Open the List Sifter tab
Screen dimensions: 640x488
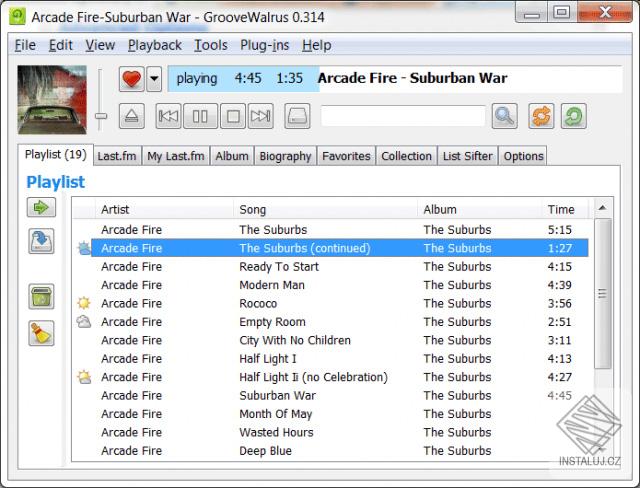click(468, 156)
